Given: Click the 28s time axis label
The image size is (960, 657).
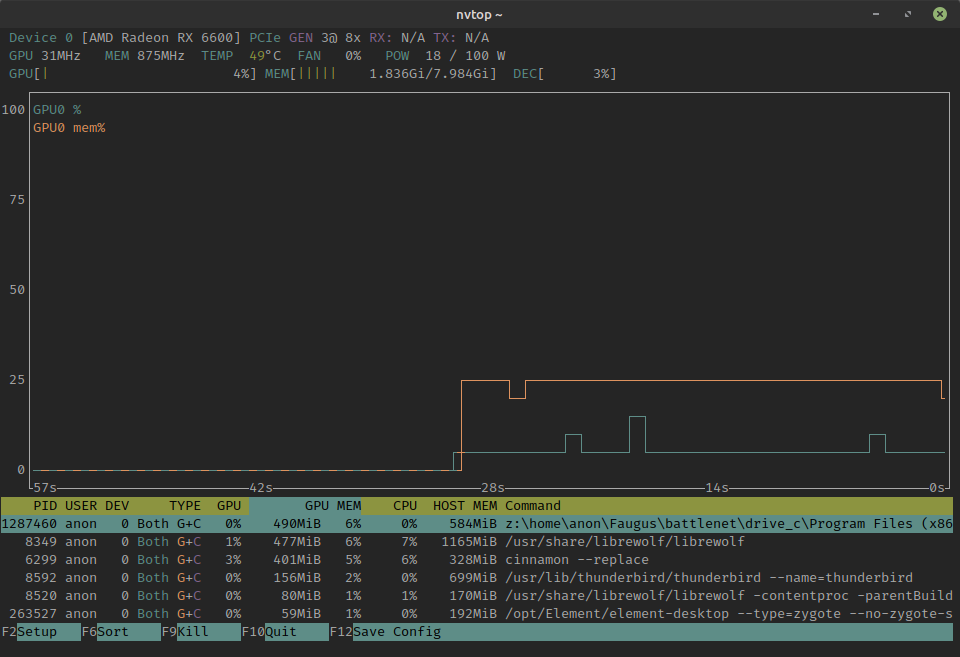Looking at the screenshot, I should click(x=493, y=488).
